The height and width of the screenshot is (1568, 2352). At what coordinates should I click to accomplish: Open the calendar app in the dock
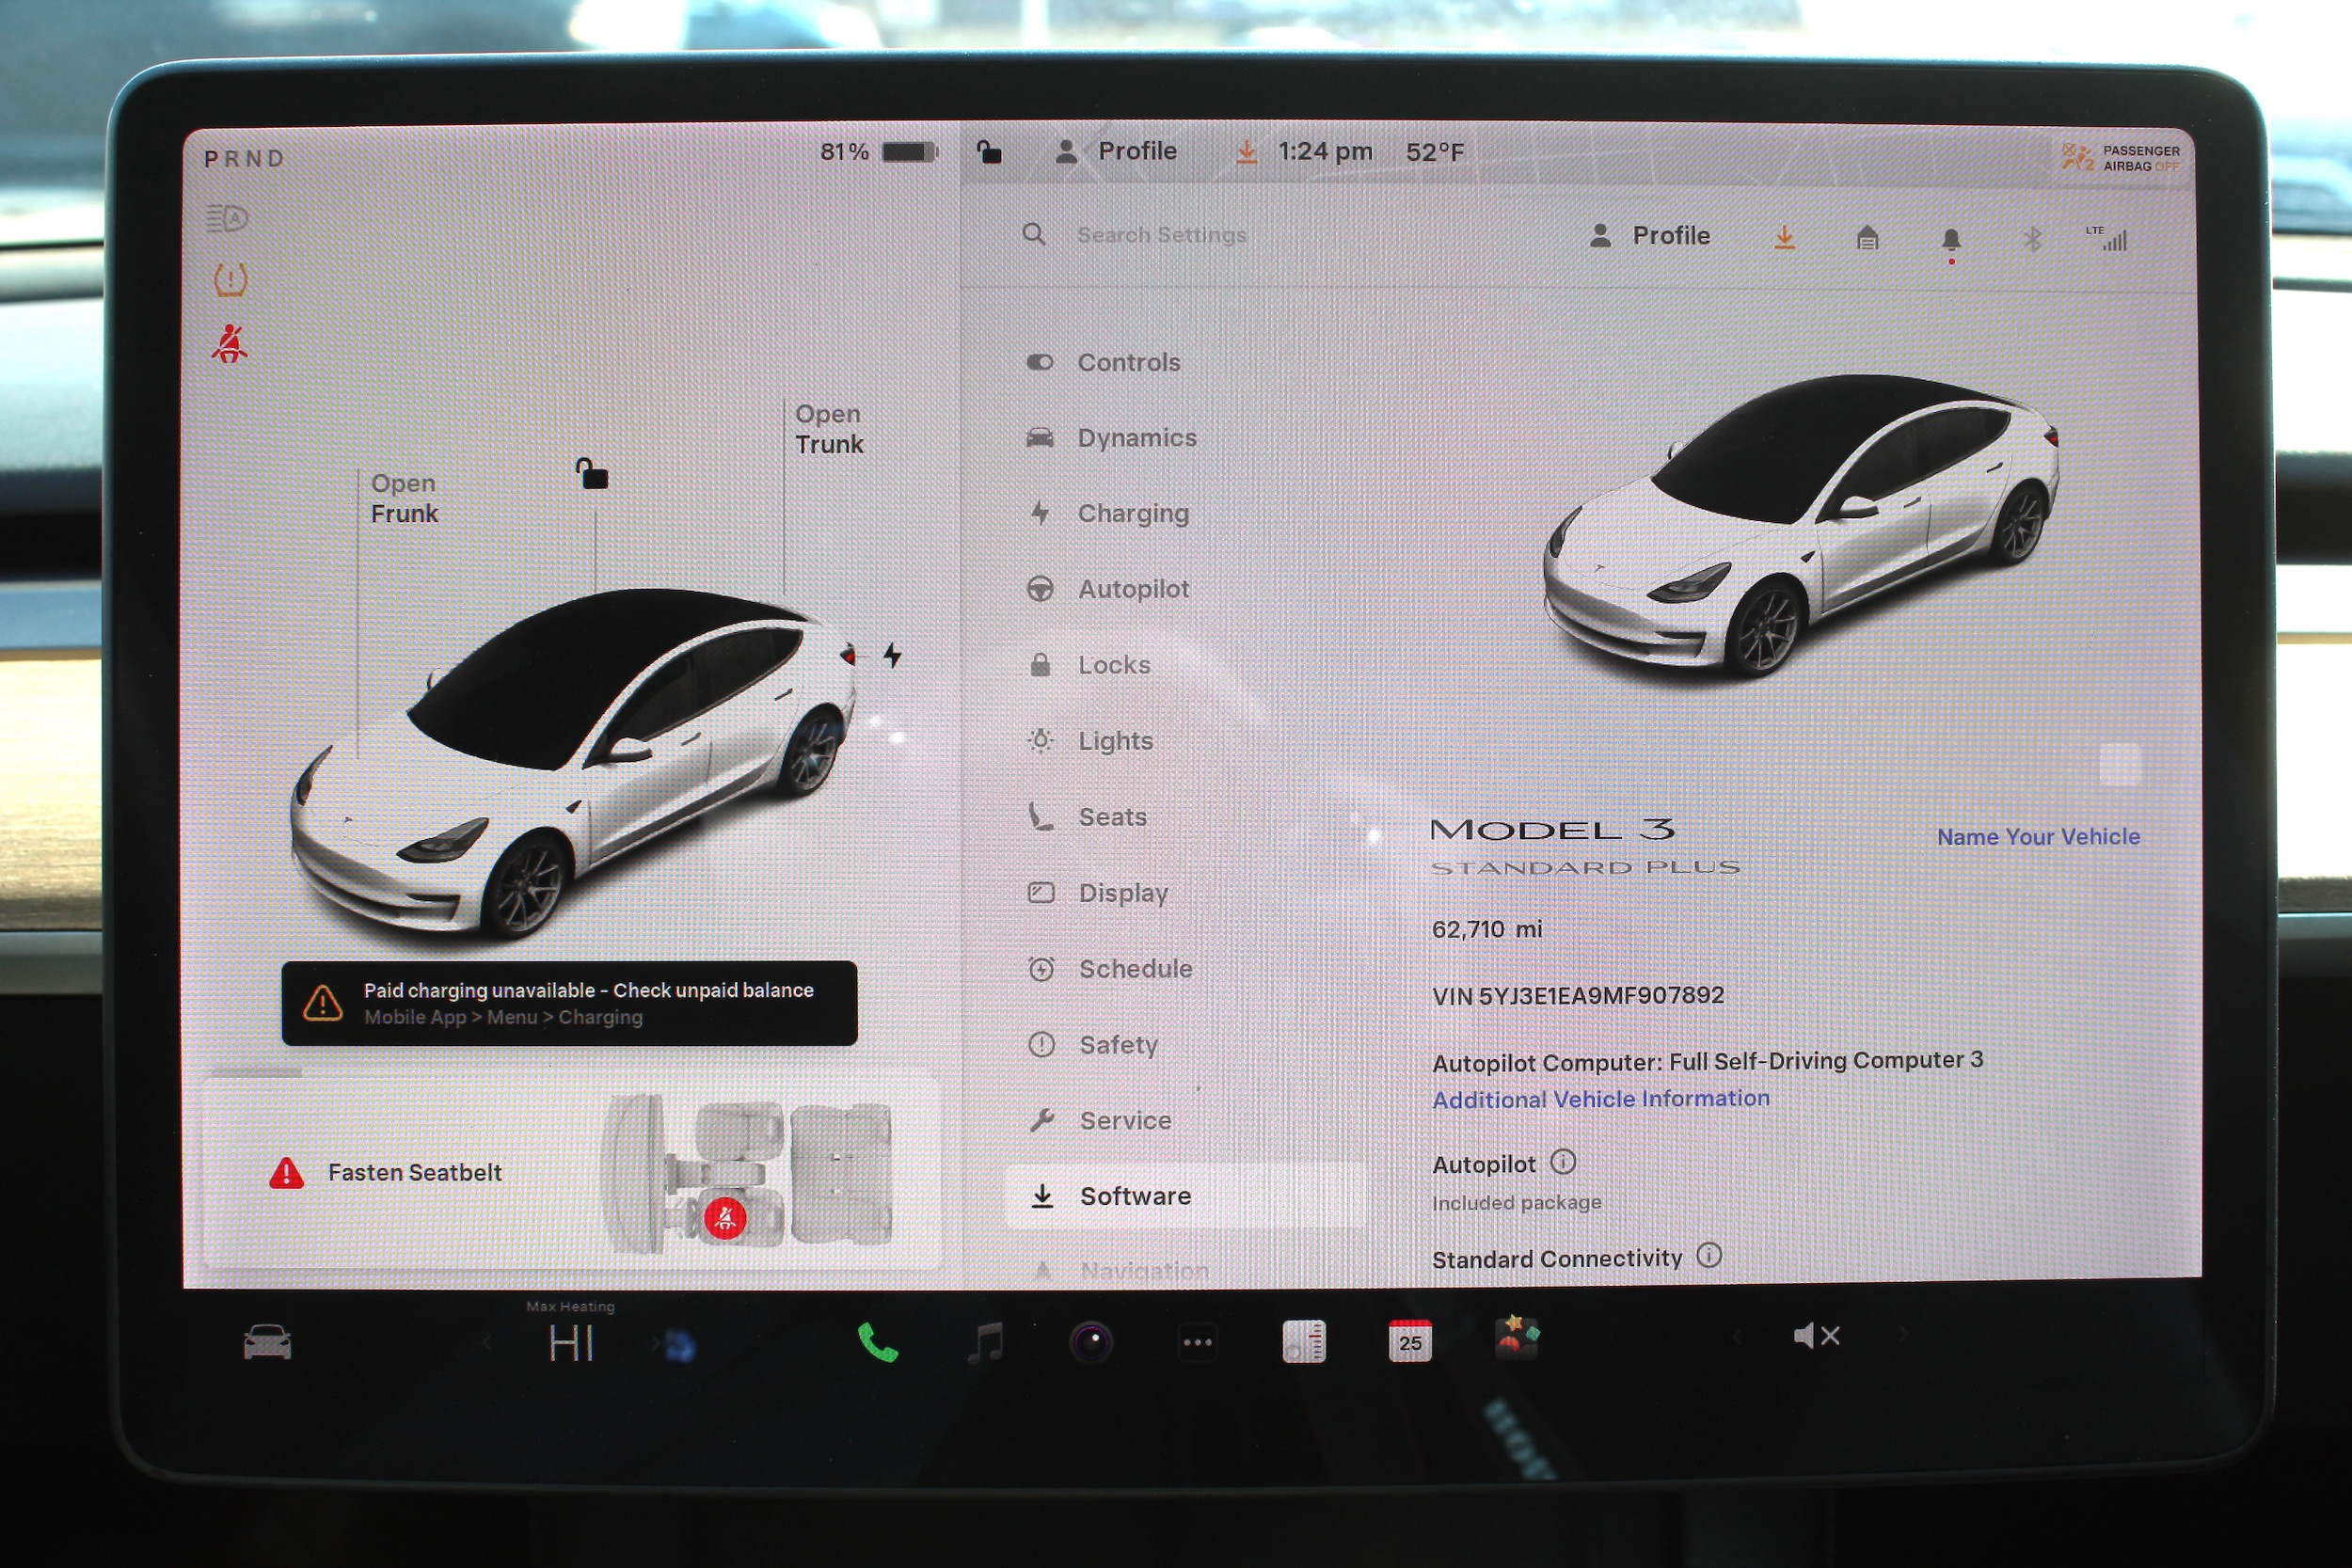coord(1409,1341)
